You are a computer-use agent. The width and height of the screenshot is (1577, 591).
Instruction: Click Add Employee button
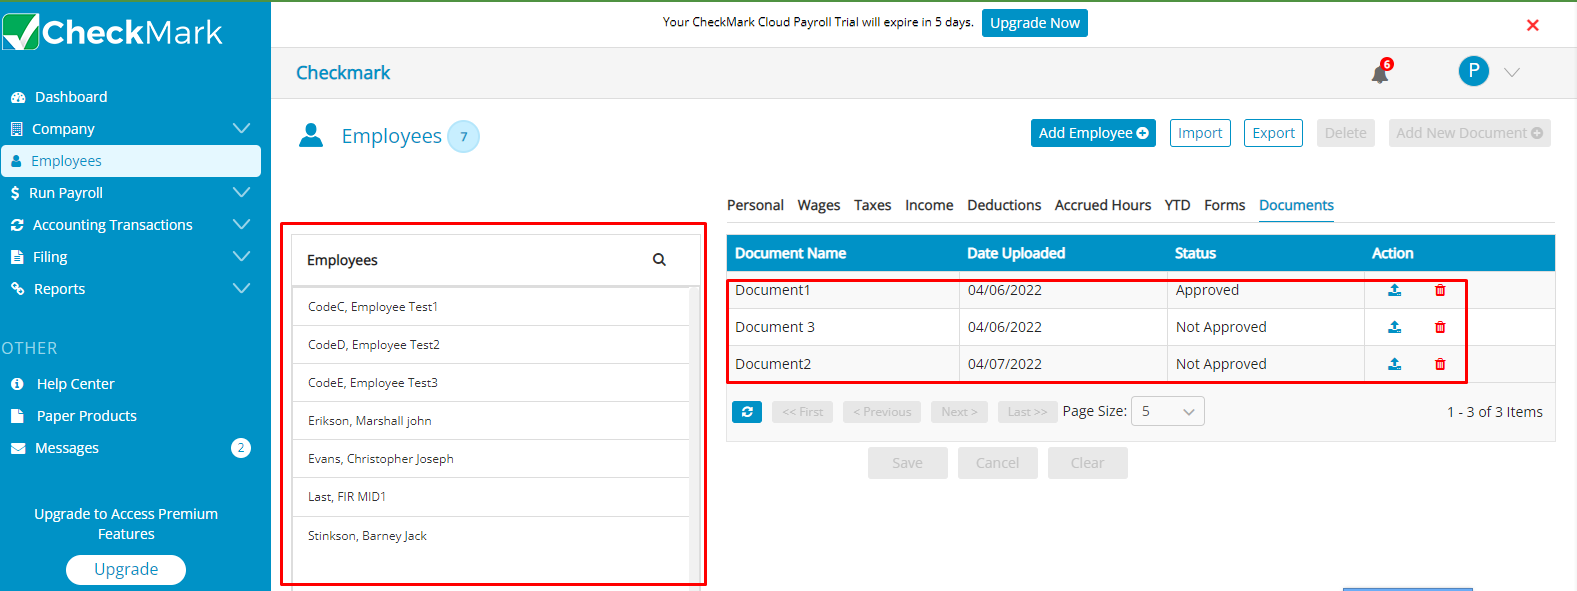[x=1093, y=133]
